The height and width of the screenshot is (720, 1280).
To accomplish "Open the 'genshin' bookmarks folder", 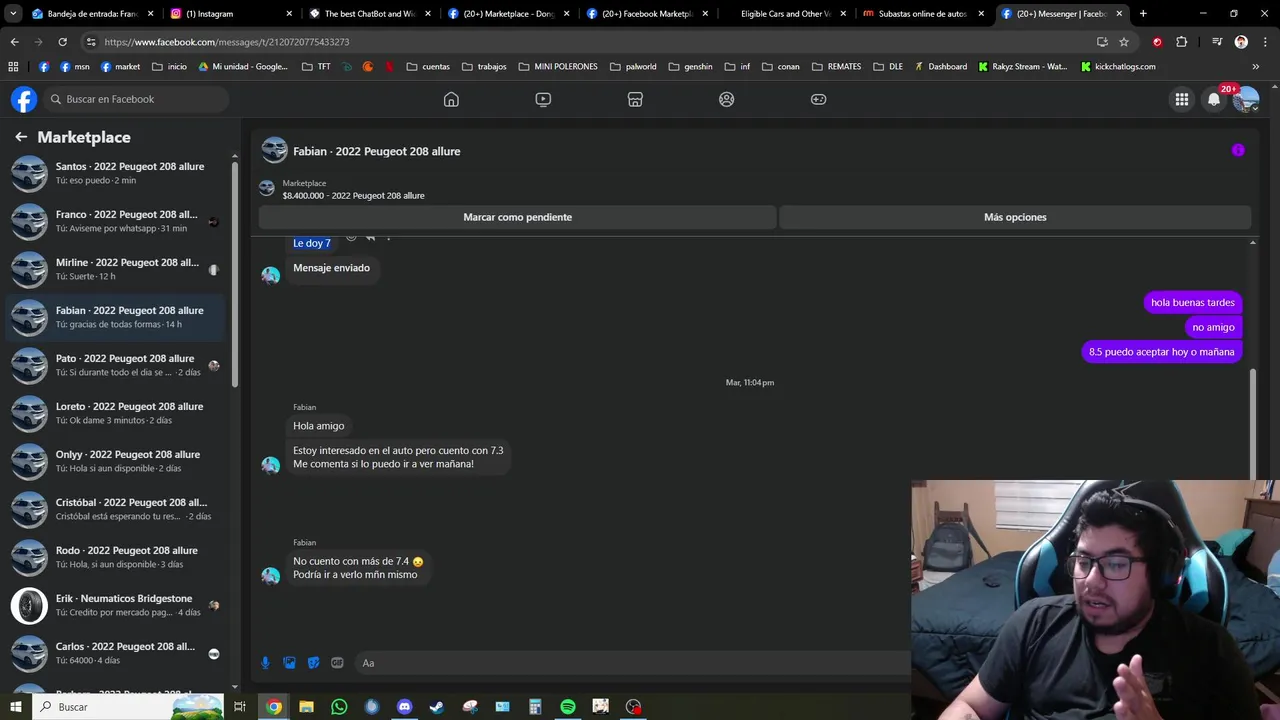I will 690,67.
